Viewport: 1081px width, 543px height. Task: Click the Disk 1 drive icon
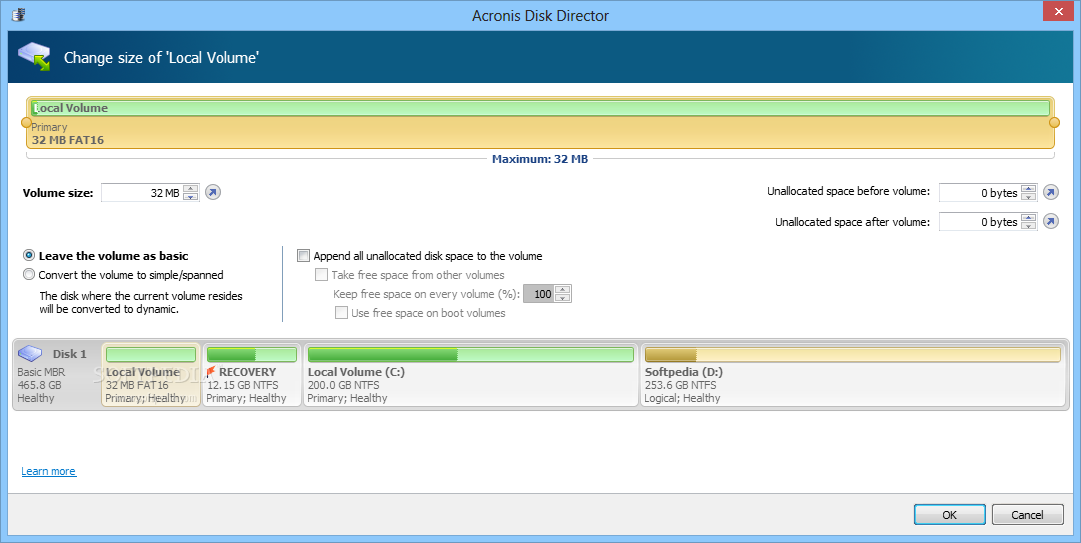click(x=30, y=354)
